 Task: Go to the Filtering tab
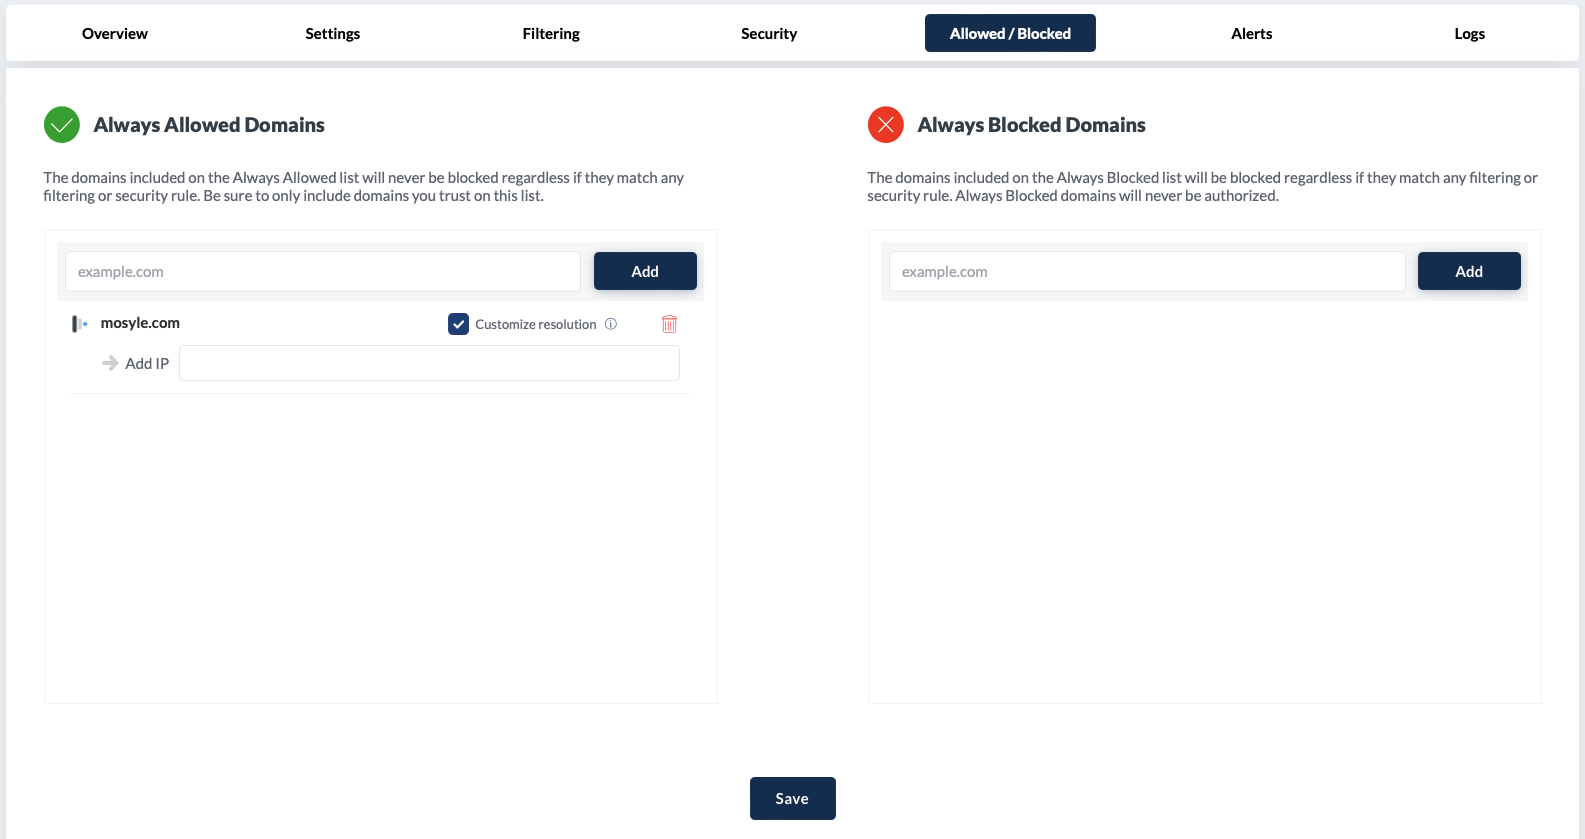tap(551, 34)
